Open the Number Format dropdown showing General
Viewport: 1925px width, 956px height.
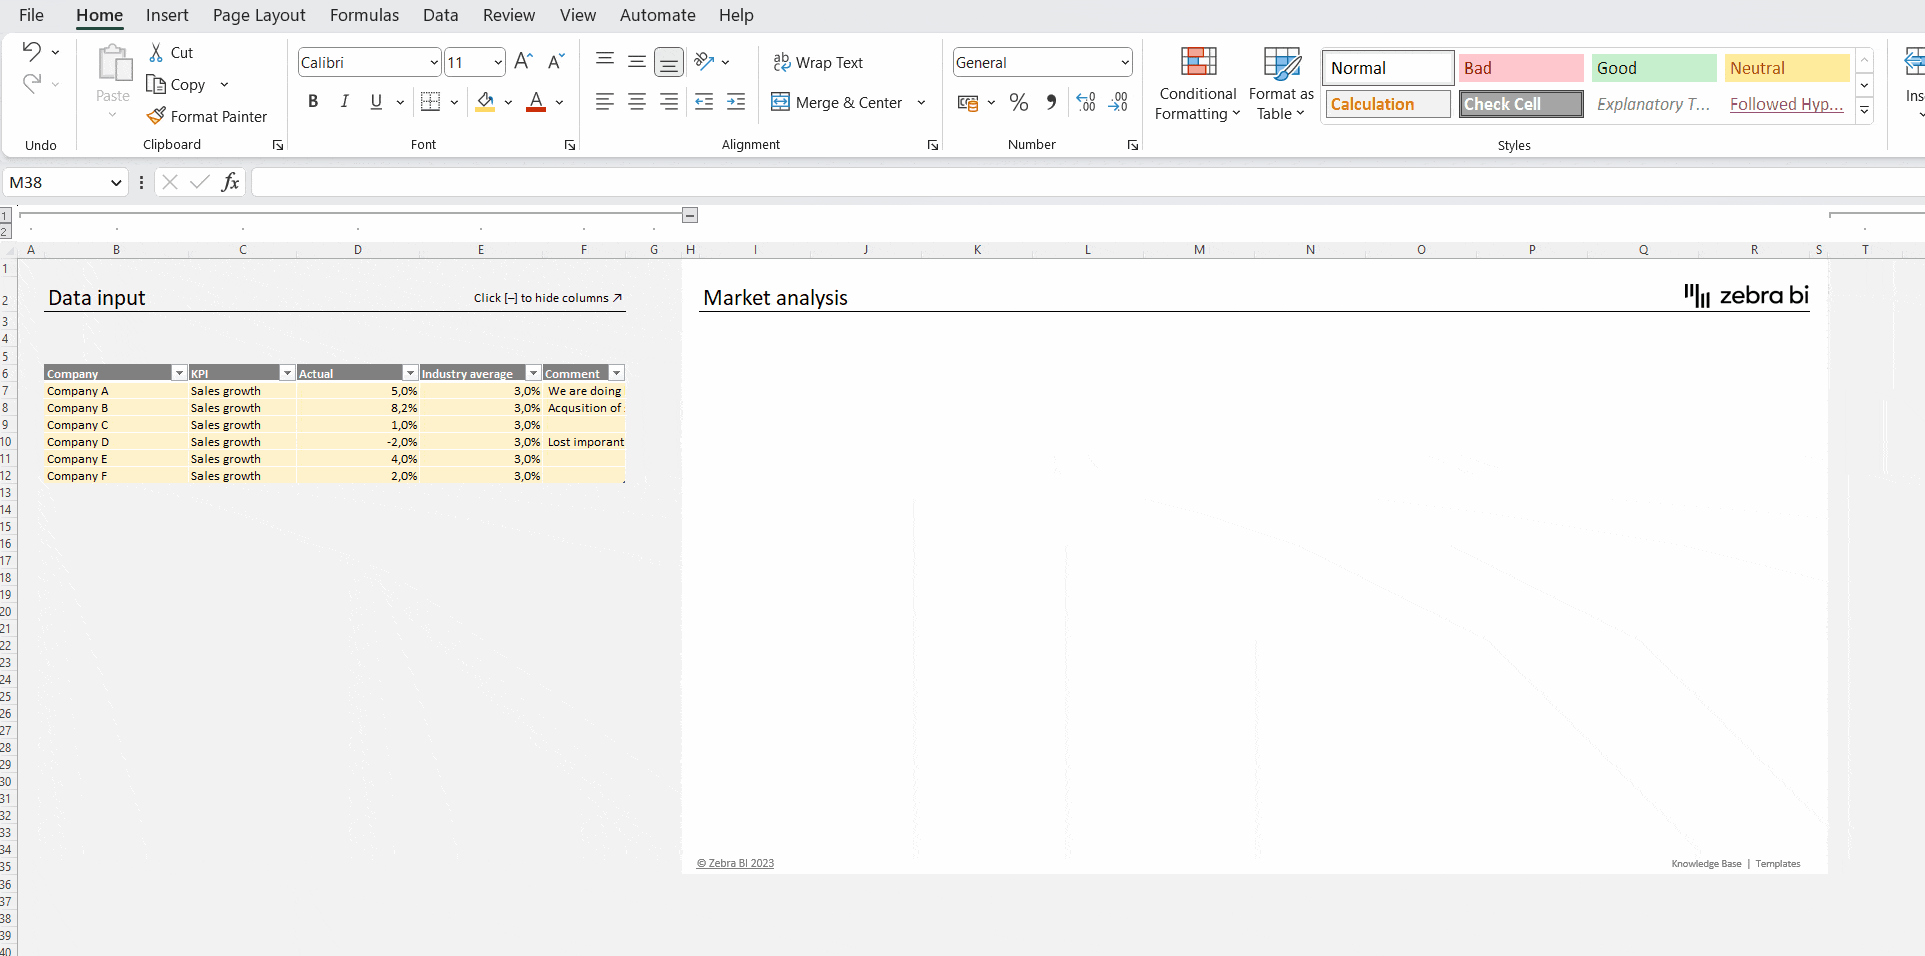tap(1041, 62)
